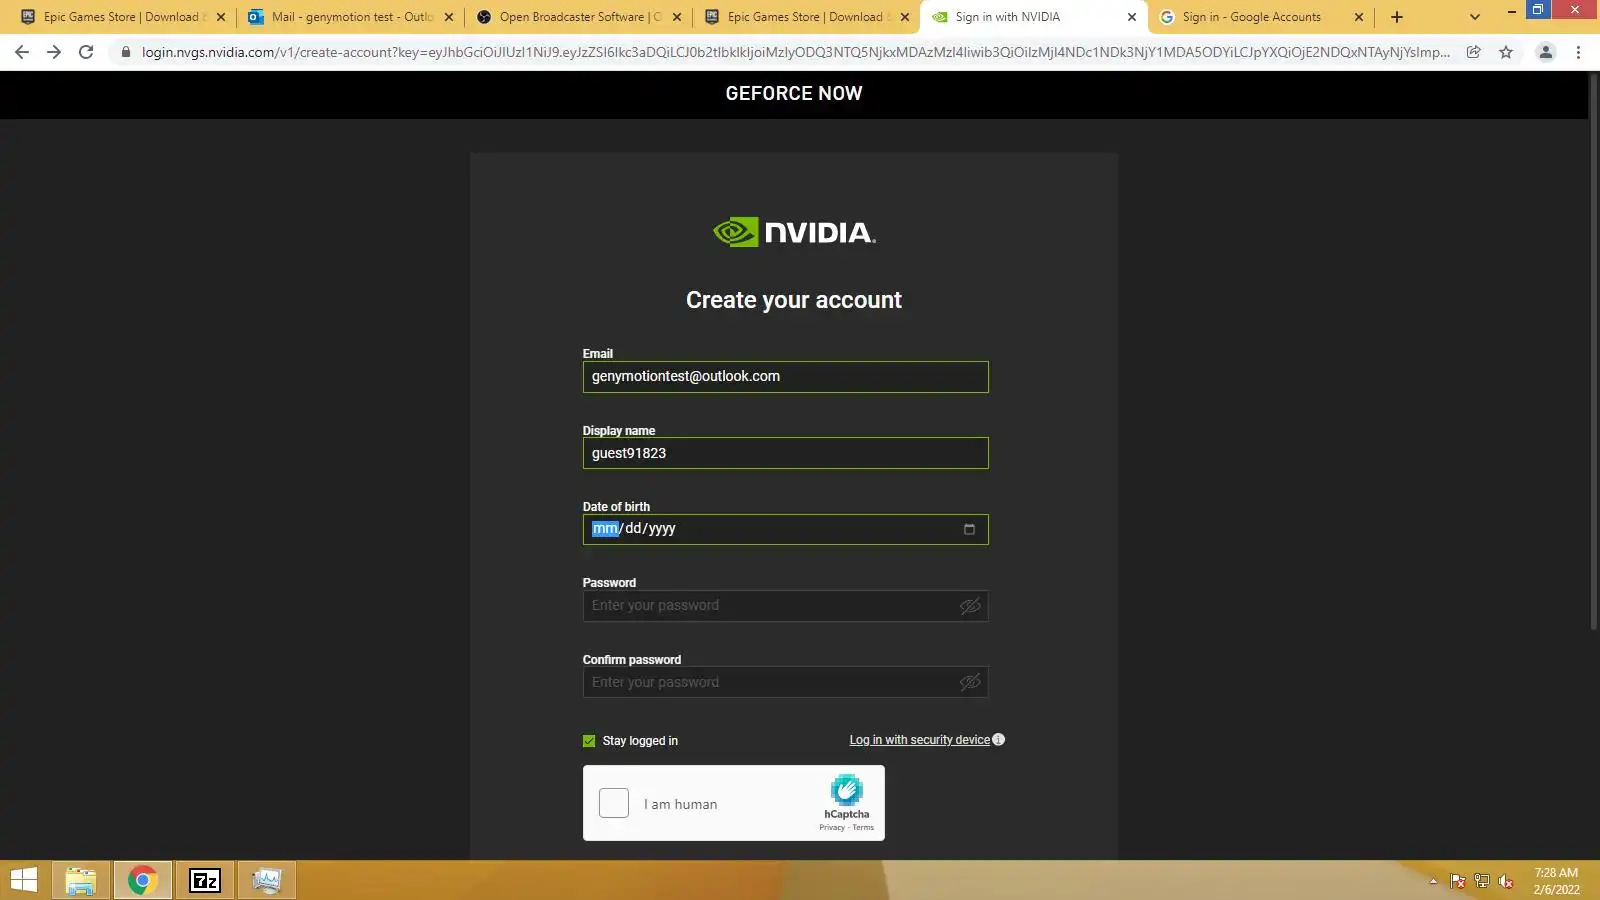Show hidden system tray icons
1600x900 pixels.
coord(1433,881)
